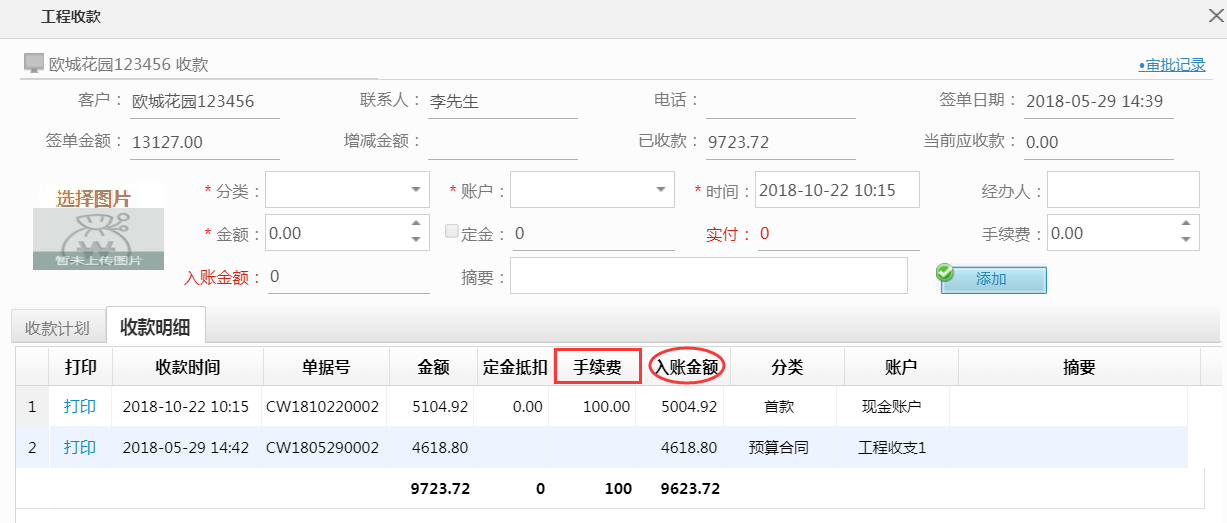The image size is (1227, 523).
Task: Increase 手续费 with the up arrow
Action: coord(1187,225)
